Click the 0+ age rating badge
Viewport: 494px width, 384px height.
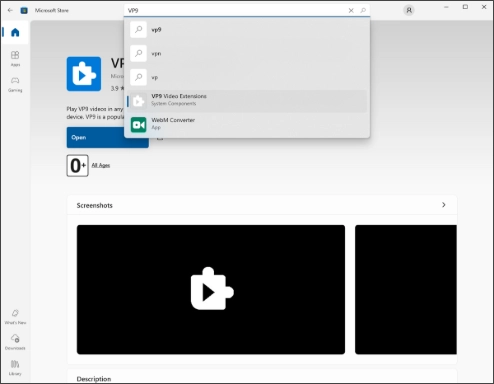(77, 165)
